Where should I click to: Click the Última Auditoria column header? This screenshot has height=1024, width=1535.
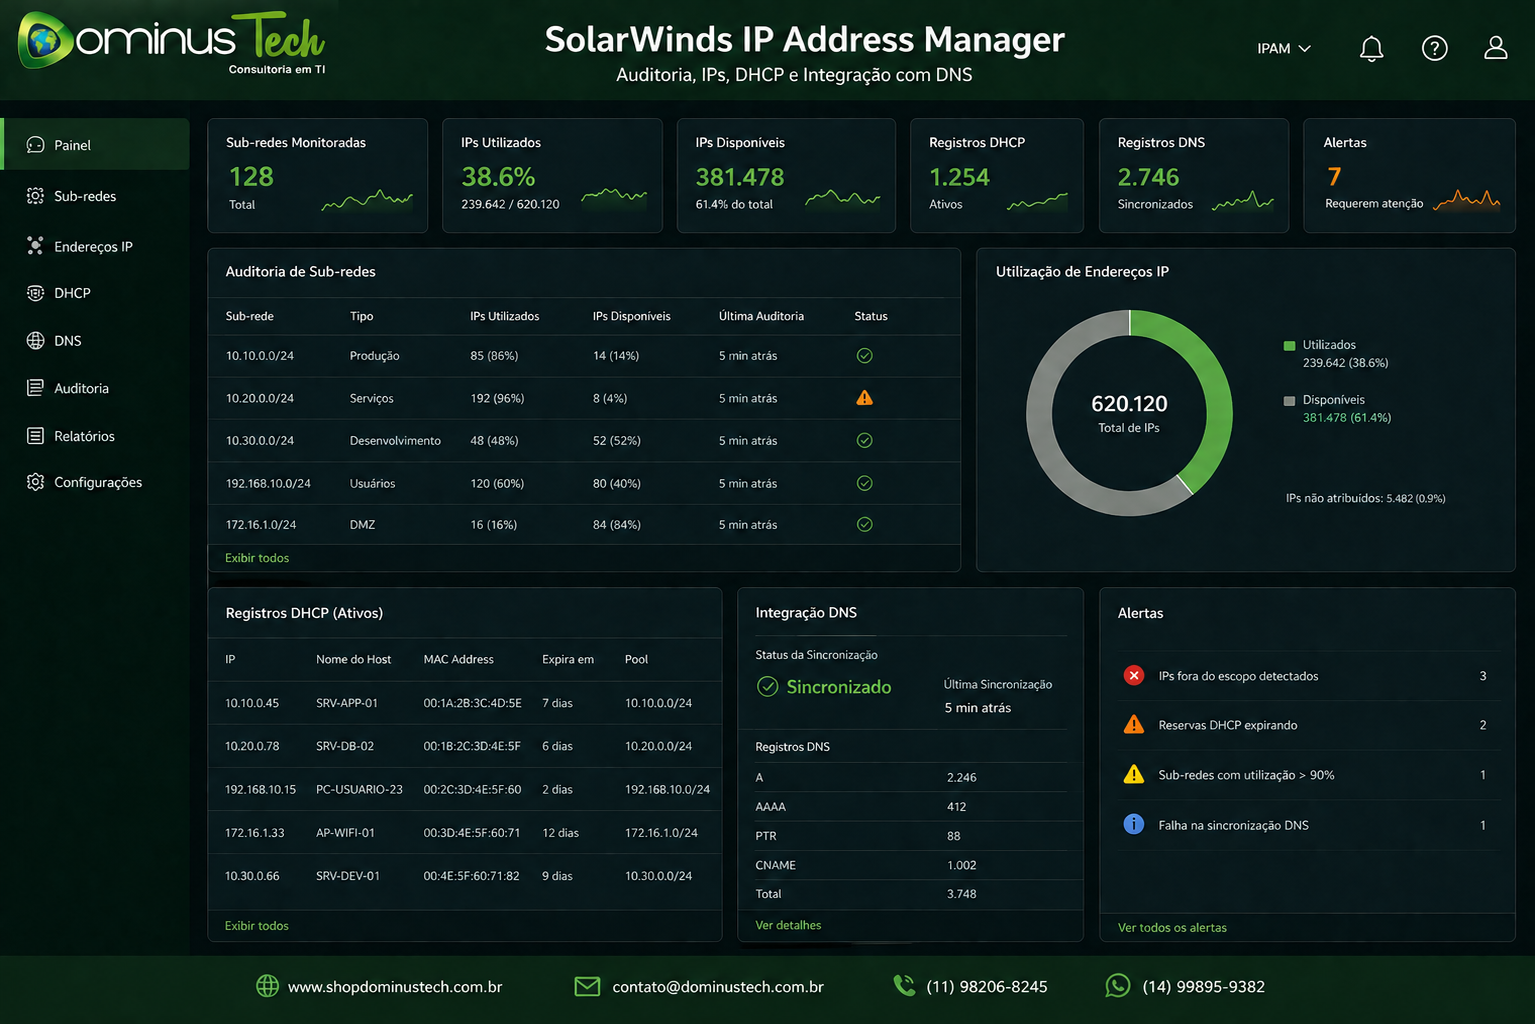(761, 316)
